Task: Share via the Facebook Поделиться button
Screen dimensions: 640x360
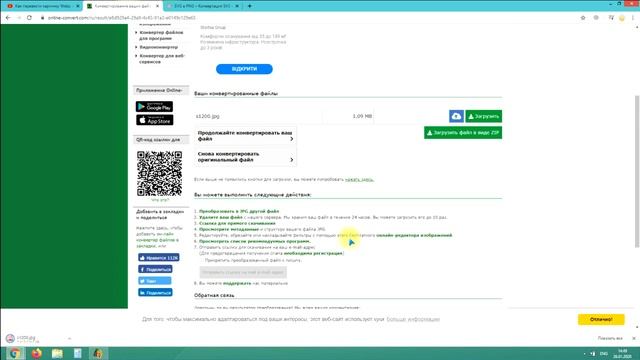Action: [x=155, y=269]
